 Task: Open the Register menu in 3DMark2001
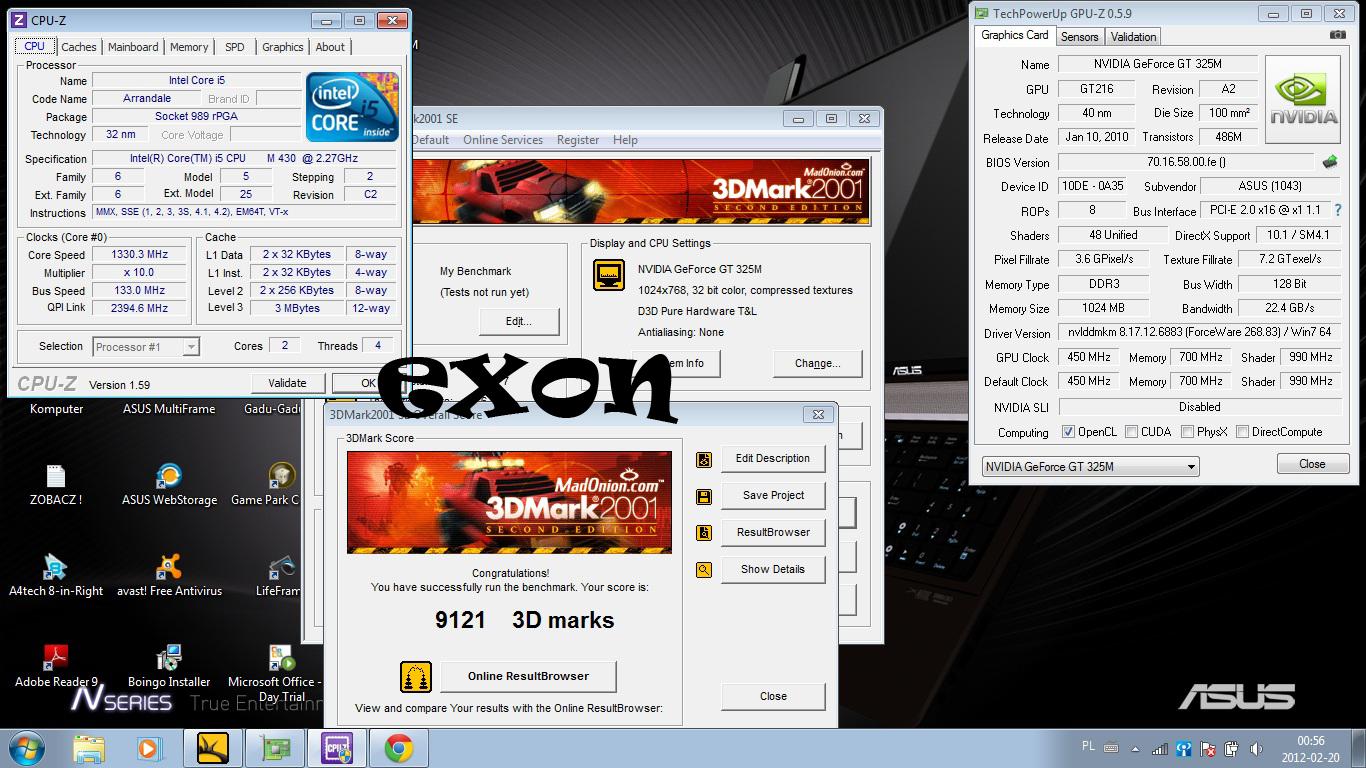click(x=578, y=140)
